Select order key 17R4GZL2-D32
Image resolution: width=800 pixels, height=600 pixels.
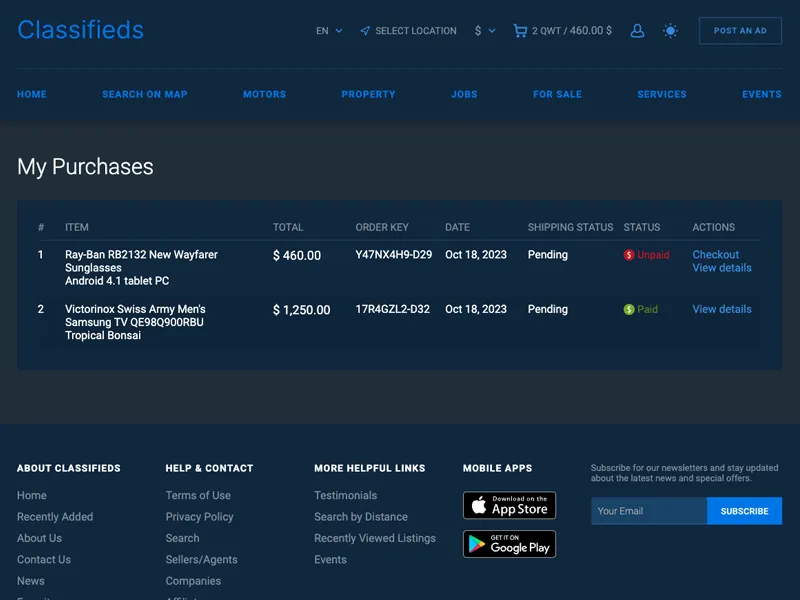pyautogui.click(x=392, y=309)
